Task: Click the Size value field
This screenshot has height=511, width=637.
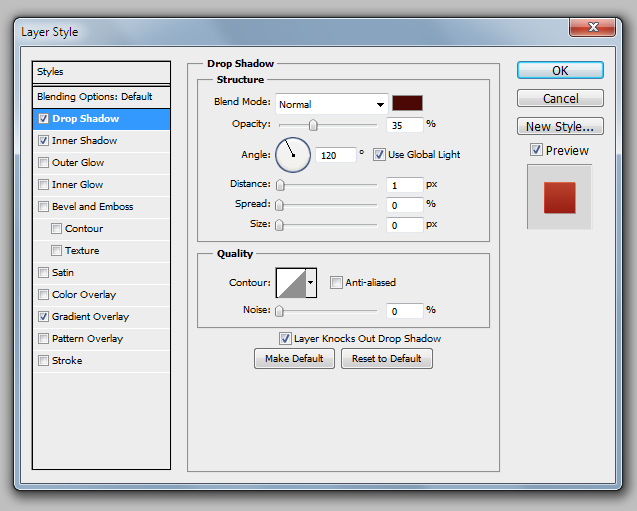Action: pos(405,225)
